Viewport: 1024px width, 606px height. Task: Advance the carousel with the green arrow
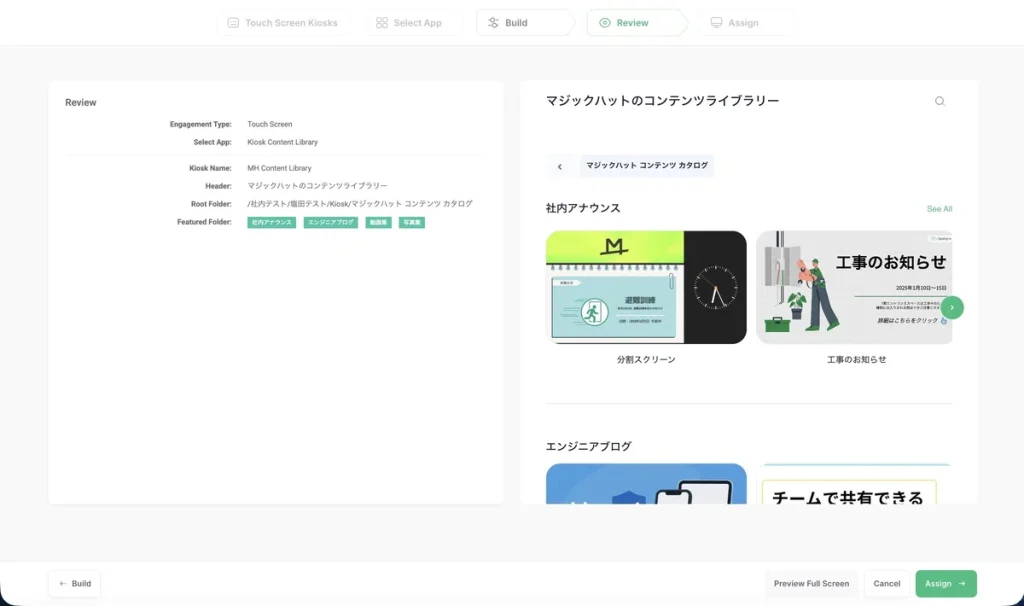[x=952, y=307]
